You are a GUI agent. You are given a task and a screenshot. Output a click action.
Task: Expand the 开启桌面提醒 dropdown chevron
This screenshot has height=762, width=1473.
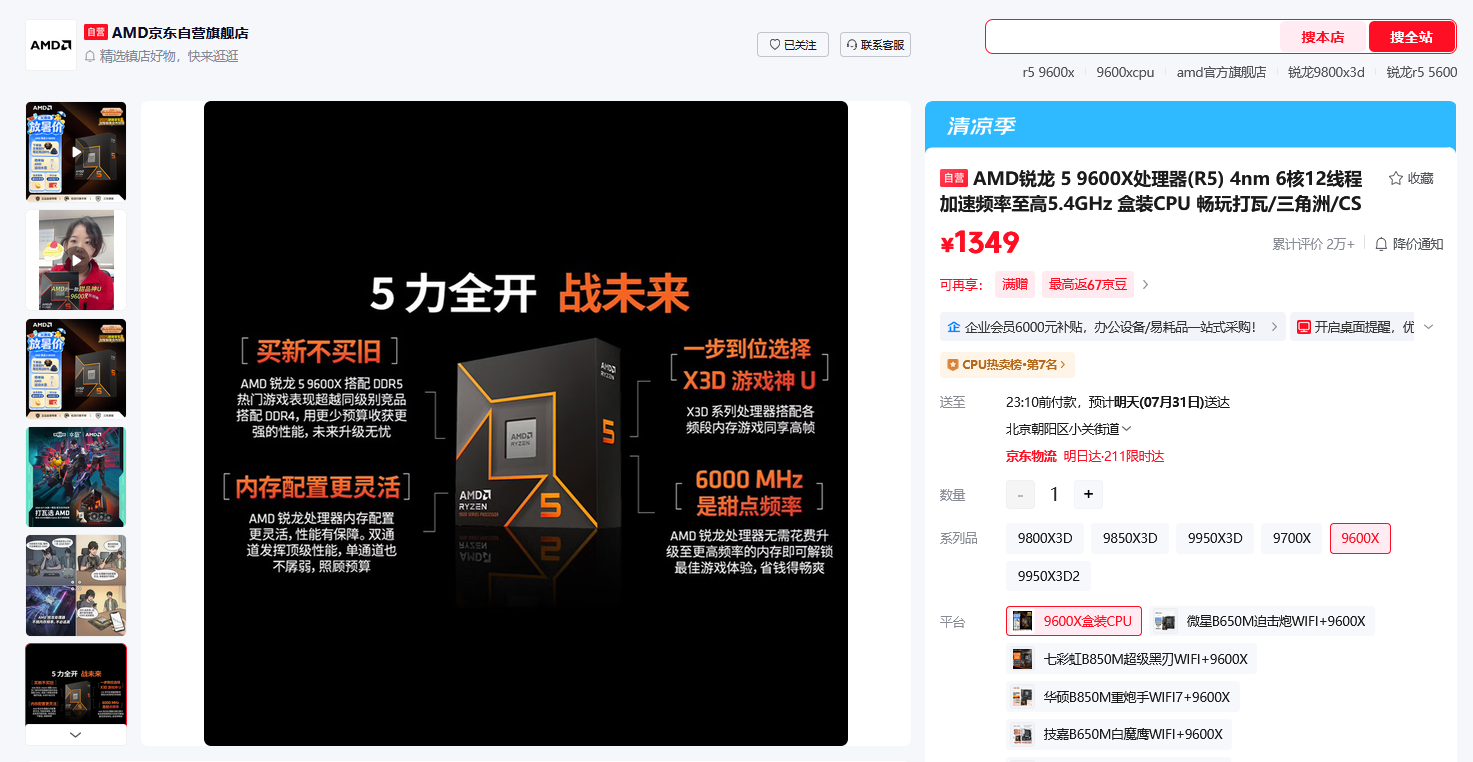1429,327
